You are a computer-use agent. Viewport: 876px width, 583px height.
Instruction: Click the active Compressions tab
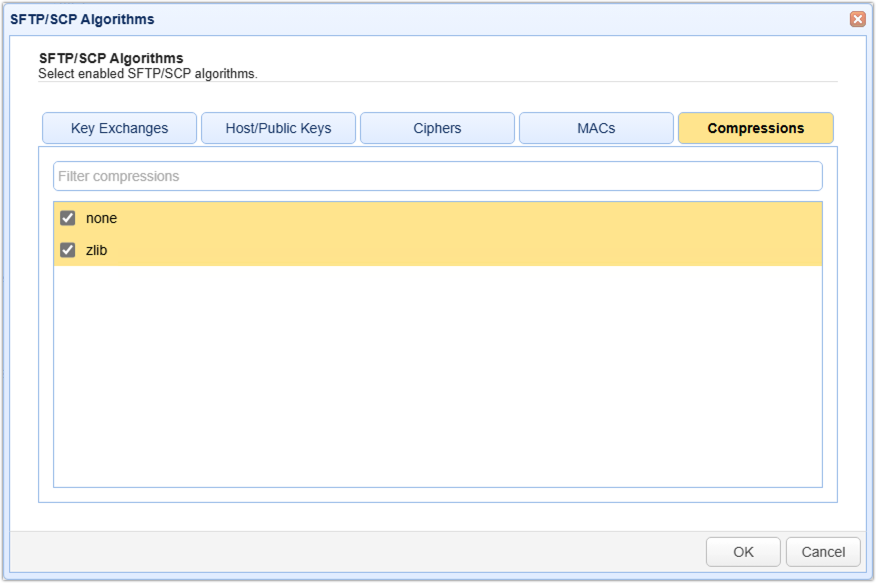coord(755,128)
